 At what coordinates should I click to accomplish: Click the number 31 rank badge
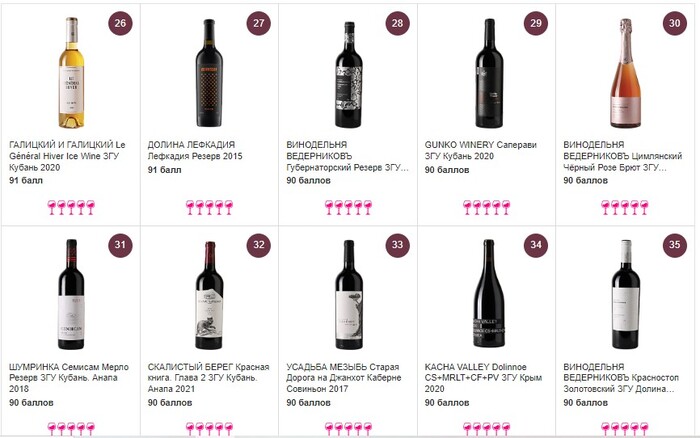(x=121, y=244)
